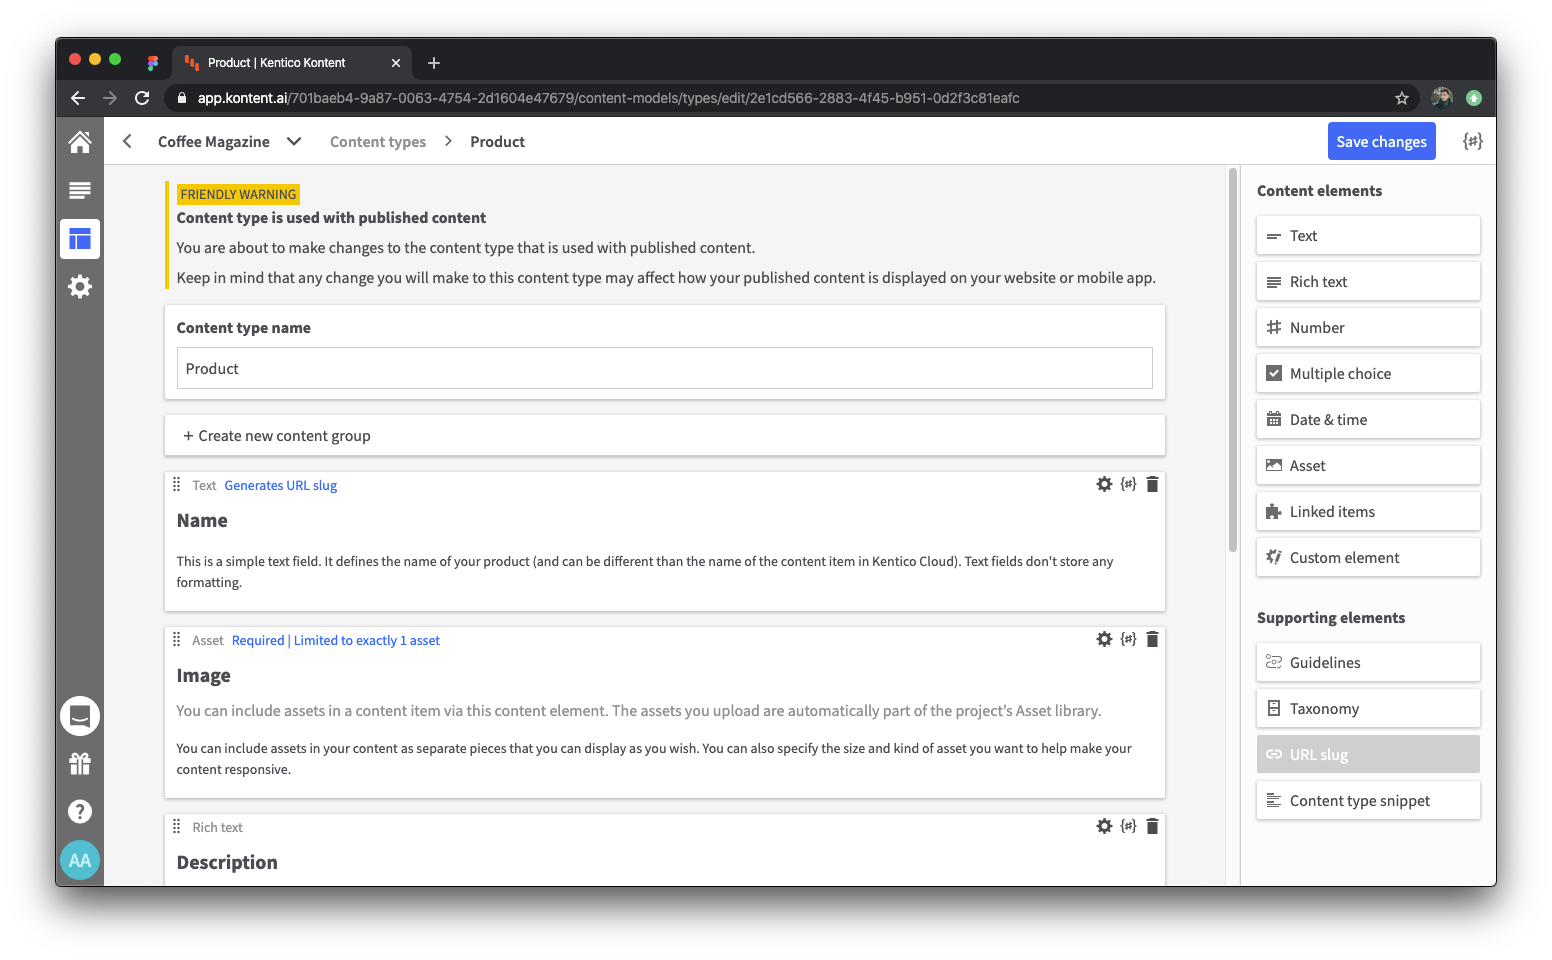The height and width of the screenshot is (960, 1552).
Task: Open the help question mark icon
Action: [80, 811]
